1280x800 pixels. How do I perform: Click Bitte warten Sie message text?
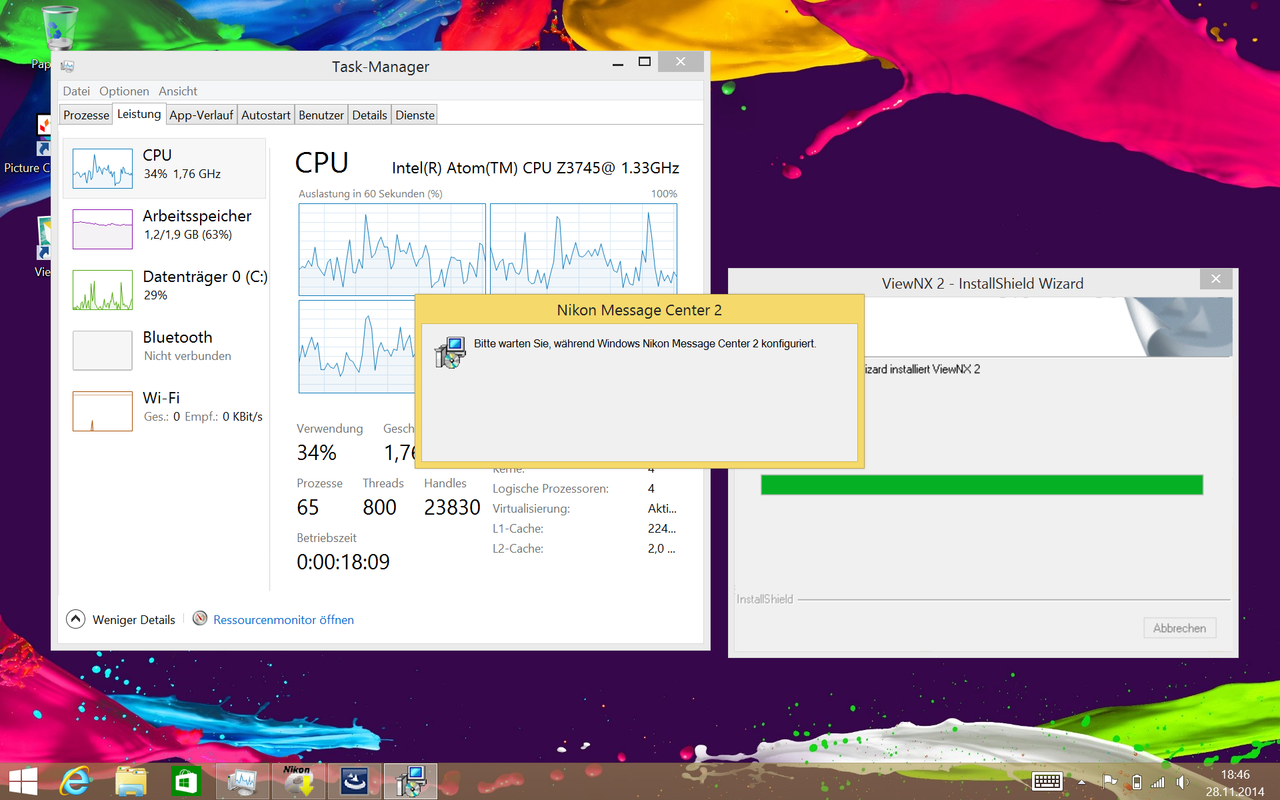(645, 344)
